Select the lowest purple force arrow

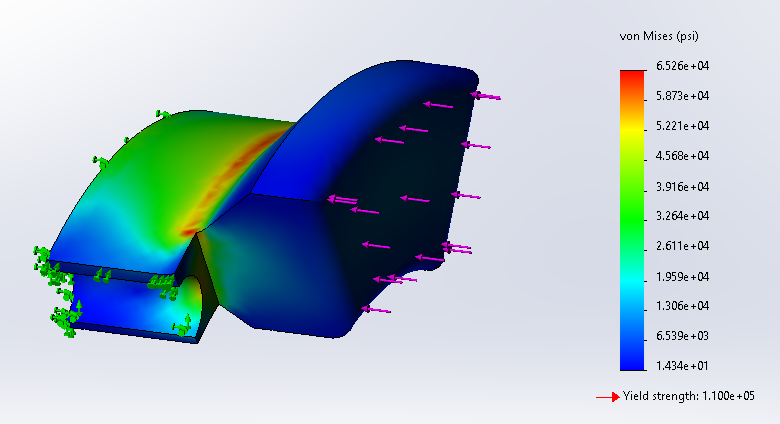(376, 310)
